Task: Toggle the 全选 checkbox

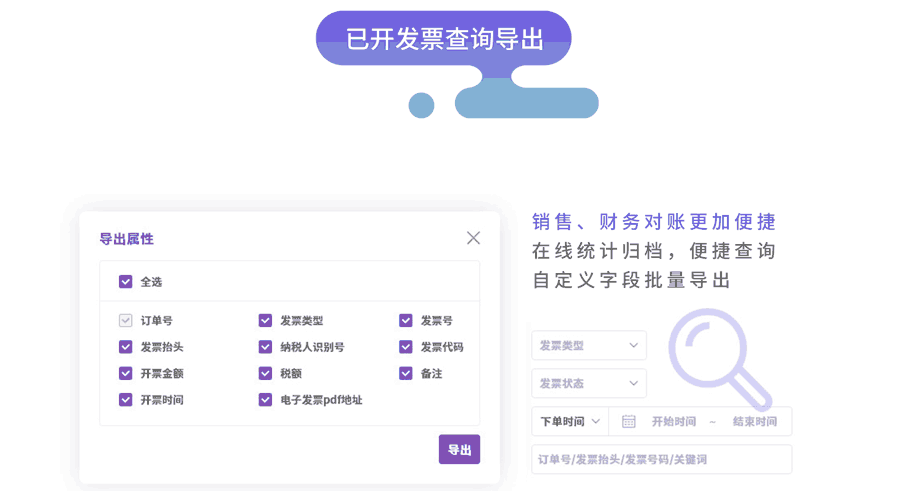Action: point(125,282)
